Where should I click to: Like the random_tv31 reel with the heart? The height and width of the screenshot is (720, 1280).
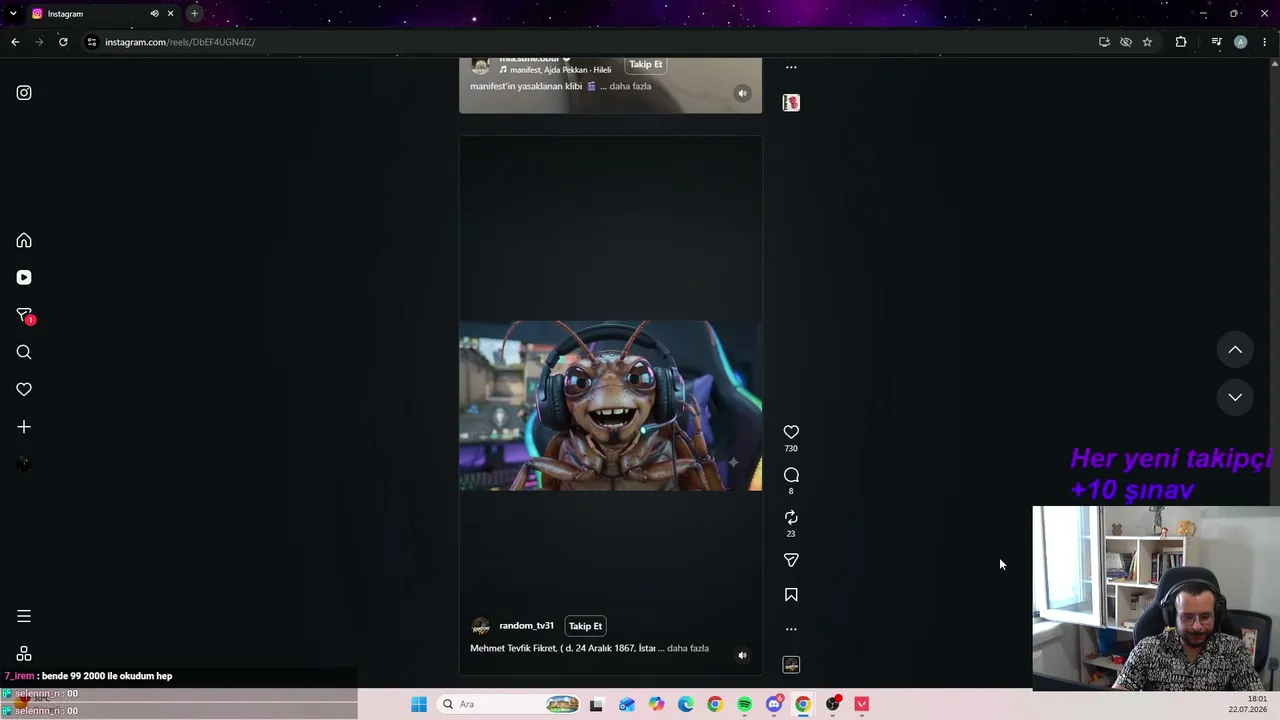pyautogui.click(x=791, y=432)
